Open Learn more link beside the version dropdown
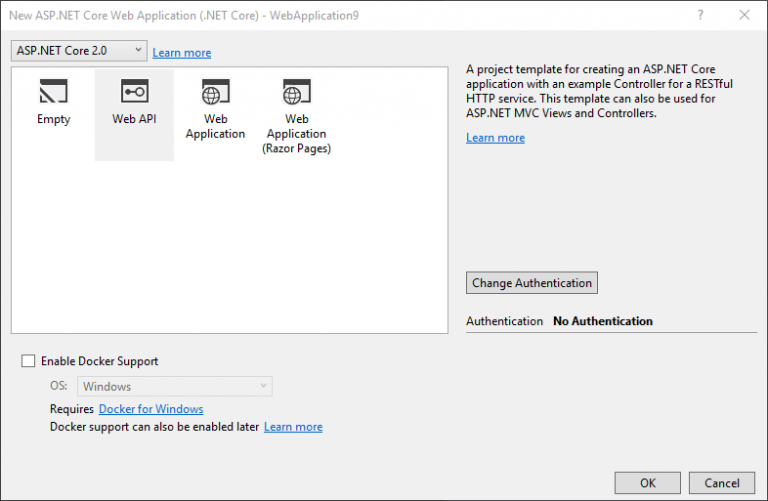This screenshot has height=501, width=768. pos(182,53)
